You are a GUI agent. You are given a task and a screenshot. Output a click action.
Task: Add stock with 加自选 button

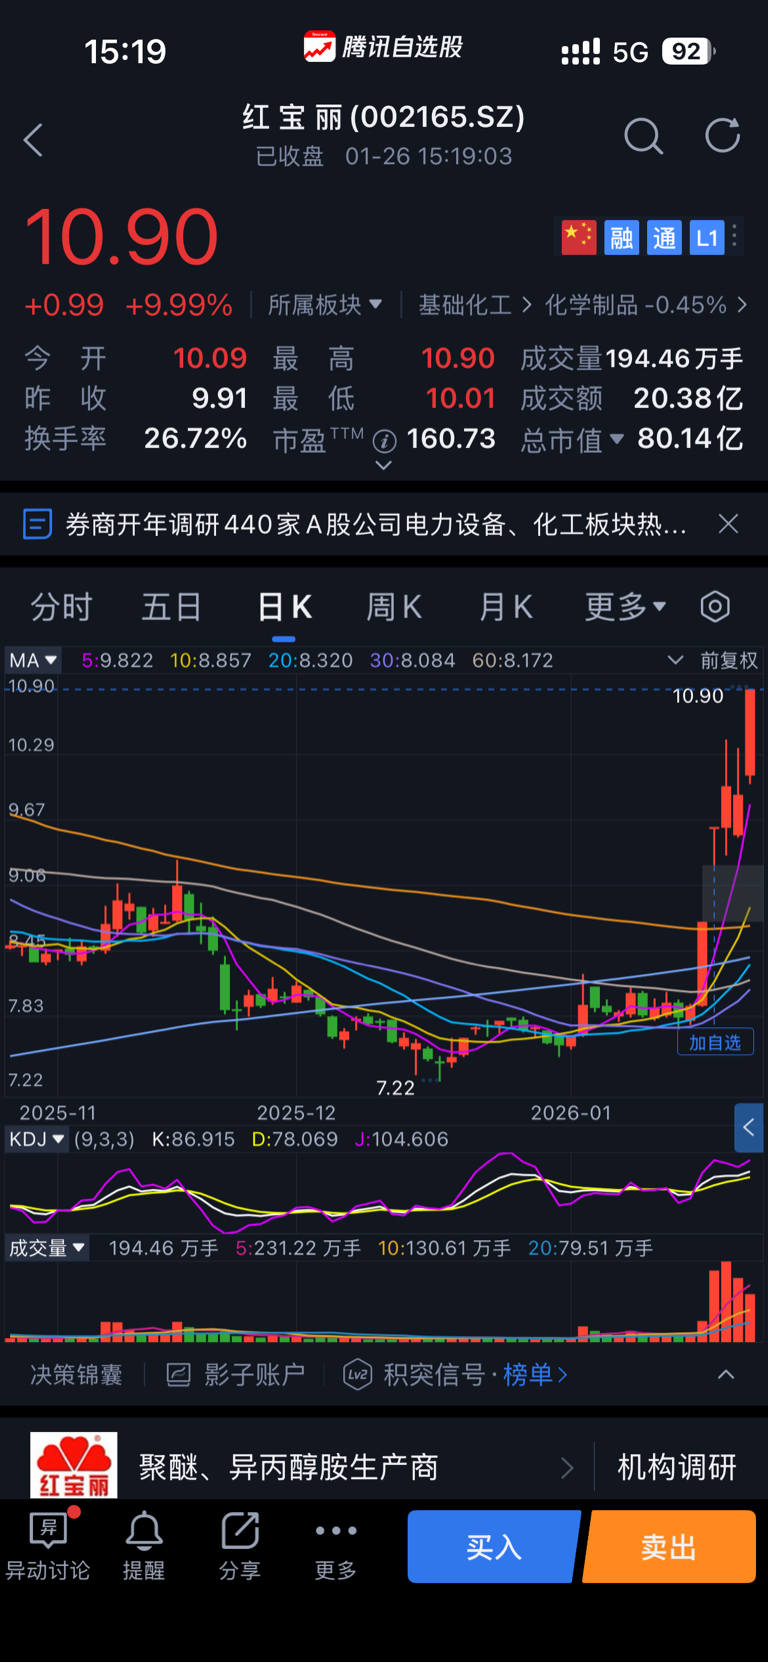coord(715,1042)
